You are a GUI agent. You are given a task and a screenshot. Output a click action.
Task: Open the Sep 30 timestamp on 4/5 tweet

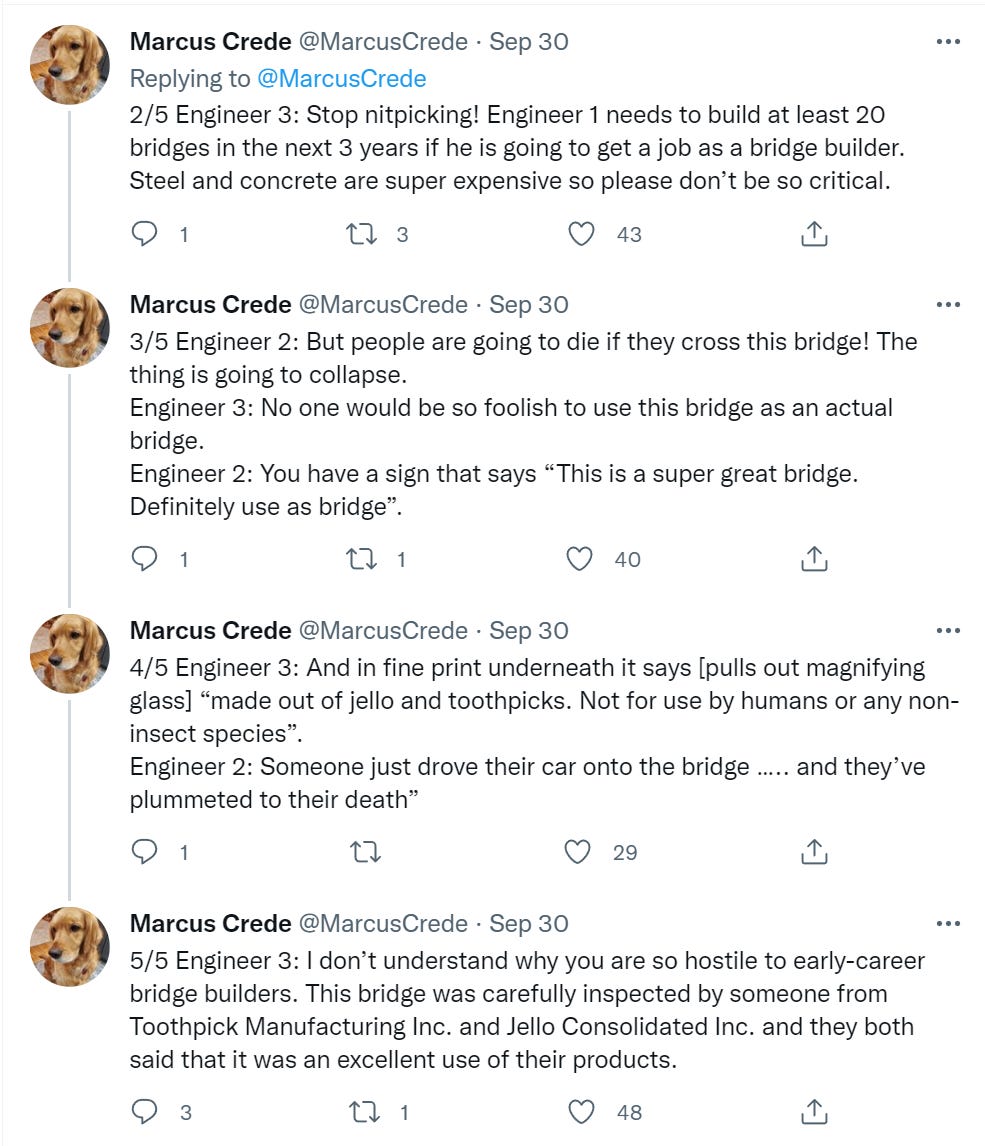528,630
